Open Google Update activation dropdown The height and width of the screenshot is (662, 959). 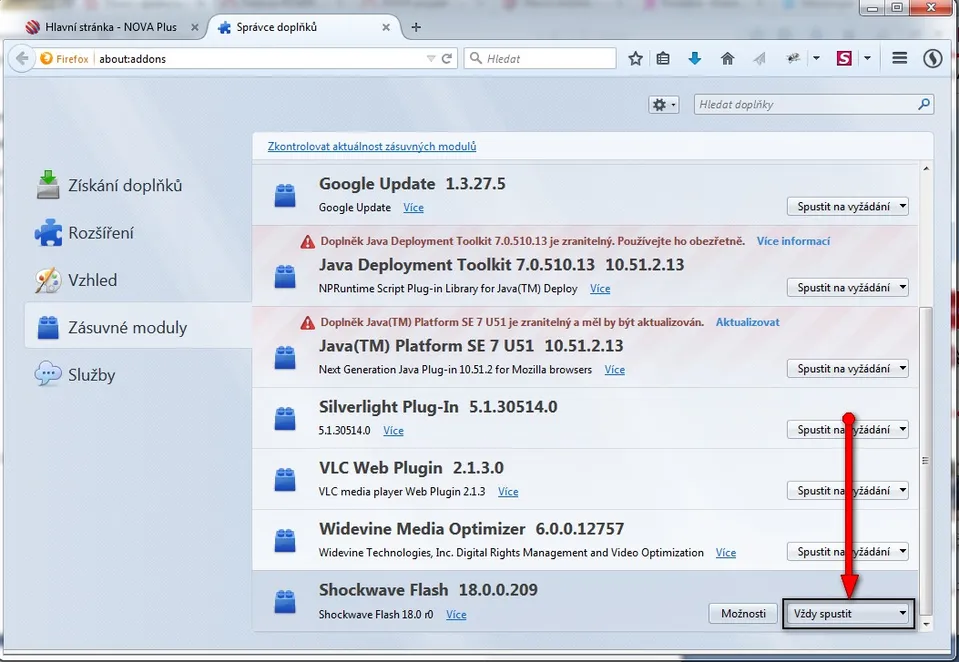coord(848,206)
